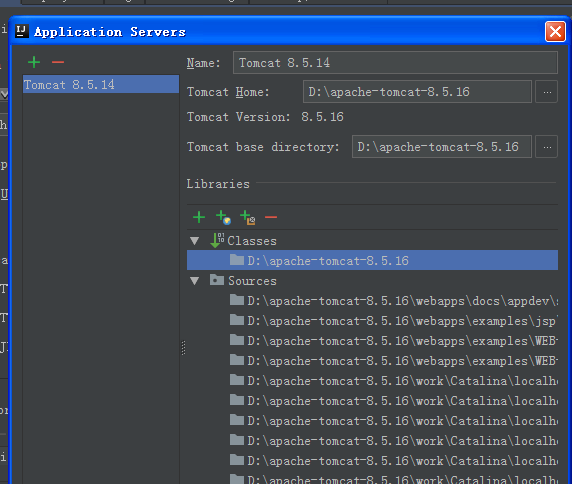Viewport: 572px width, 484px height.
Task: Browse for Tomcat Home directory
Action: click(546, 92)
